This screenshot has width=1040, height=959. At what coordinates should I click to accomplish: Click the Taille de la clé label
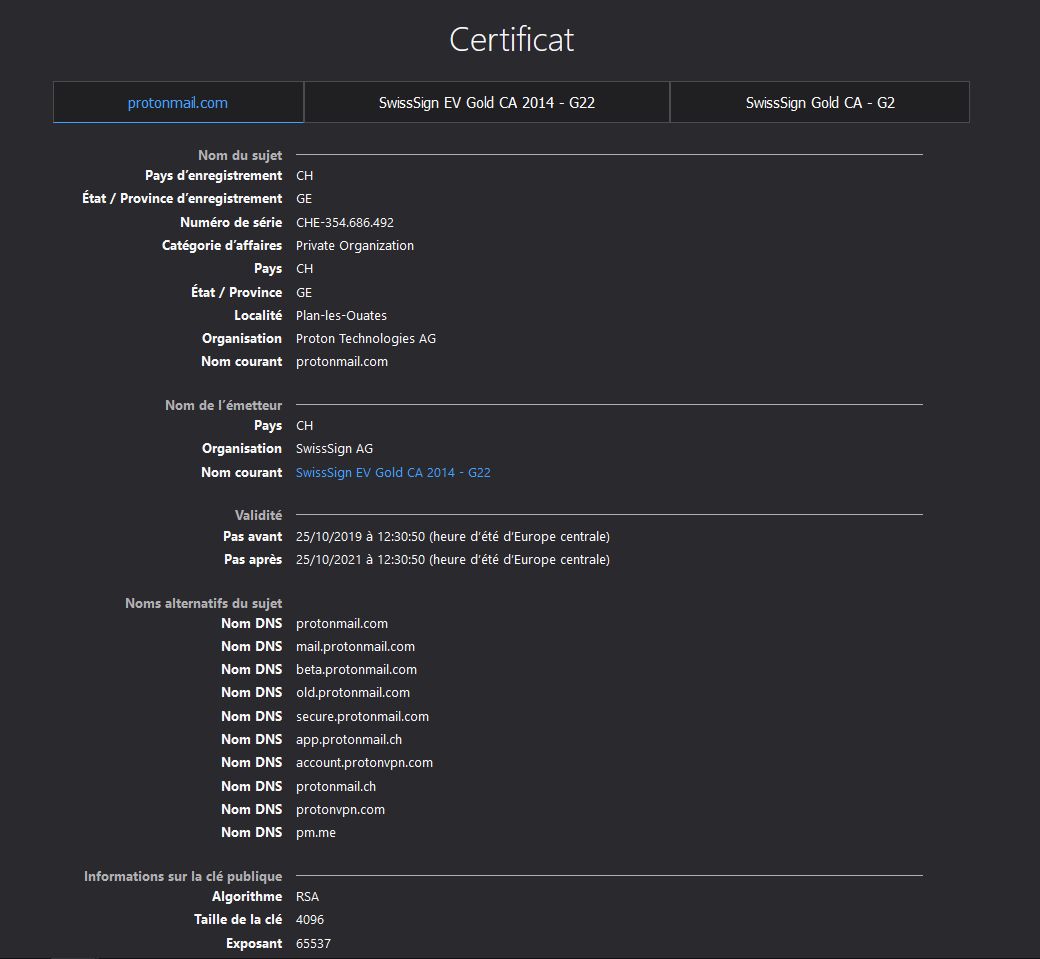click(x=238, y=920)
